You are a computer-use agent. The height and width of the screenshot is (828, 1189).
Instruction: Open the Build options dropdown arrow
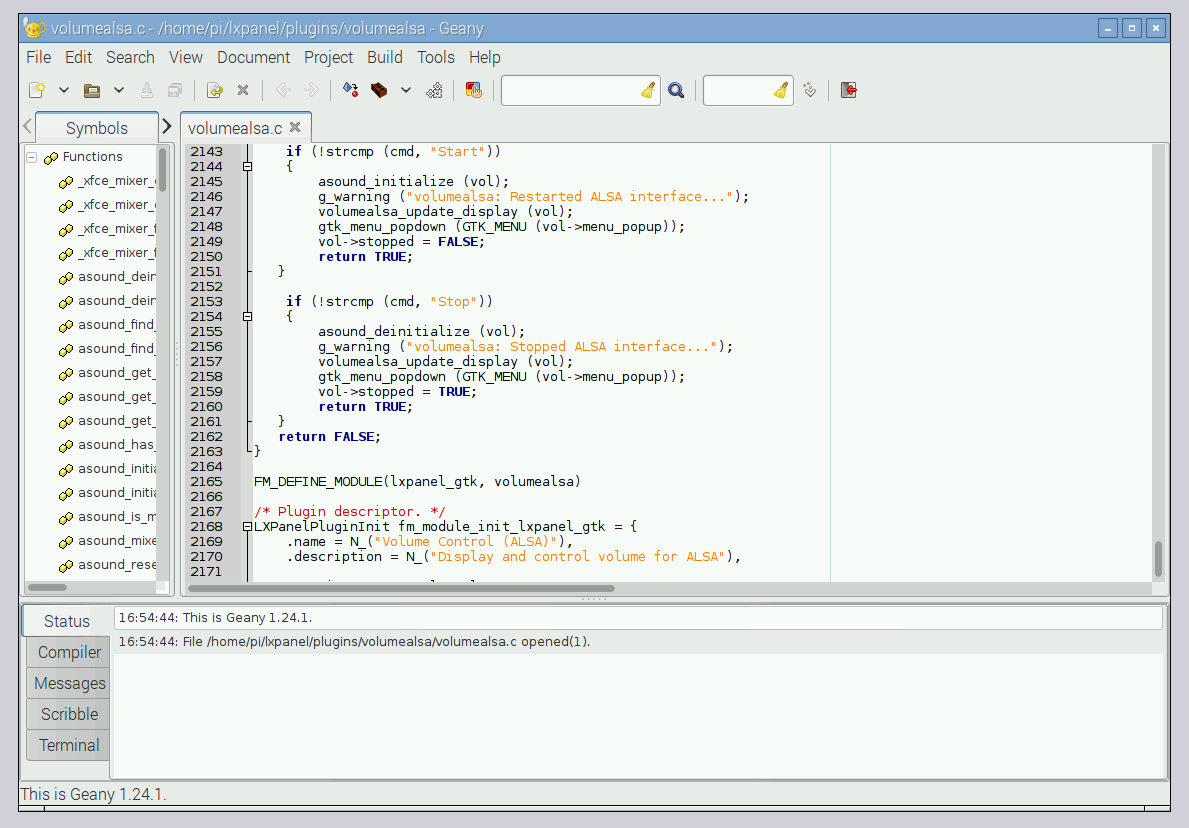tap(406, 90)
